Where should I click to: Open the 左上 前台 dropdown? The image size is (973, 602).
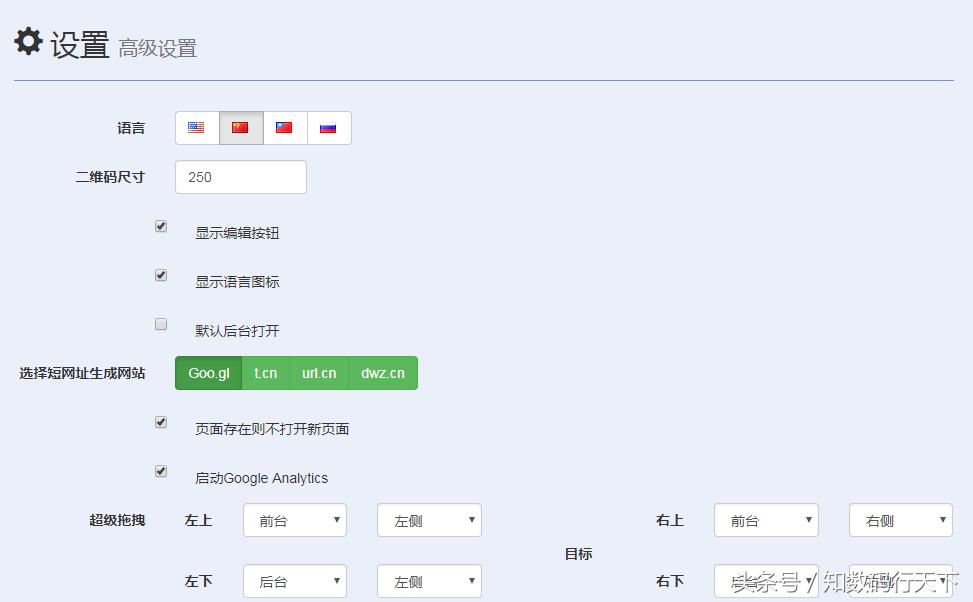(294, 520)
